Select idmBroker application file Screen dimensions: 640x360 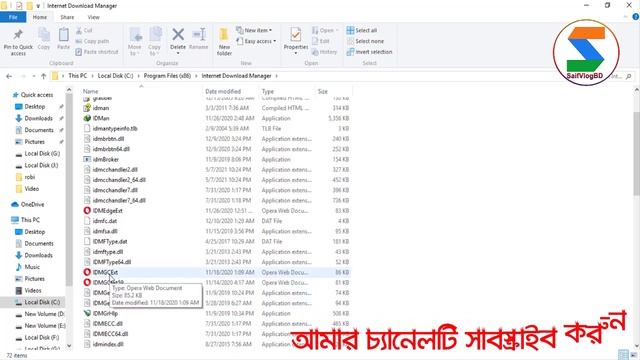pos(105,160)
